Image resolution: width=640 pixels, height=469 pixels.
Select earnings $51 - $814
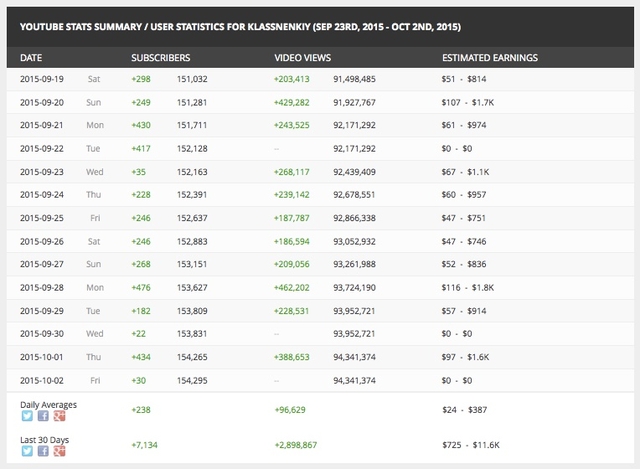click(x=464, y=79)
